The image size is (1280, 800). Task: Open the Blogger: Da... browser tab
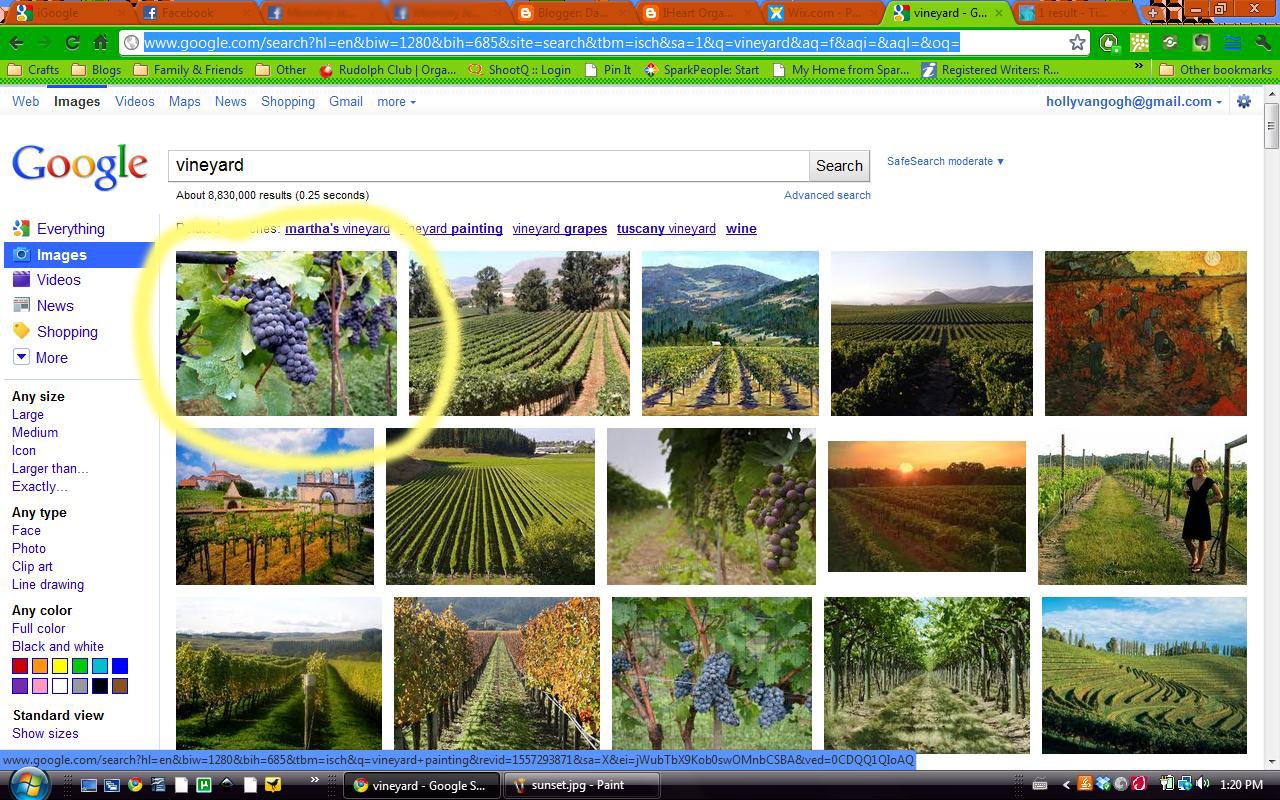573,13
